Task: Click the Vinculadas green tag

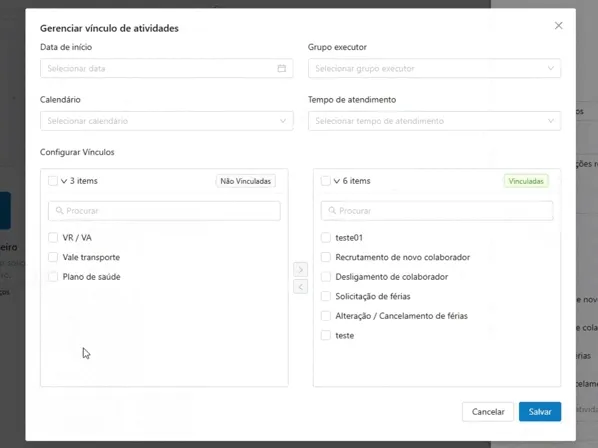Action: [526, 181]
